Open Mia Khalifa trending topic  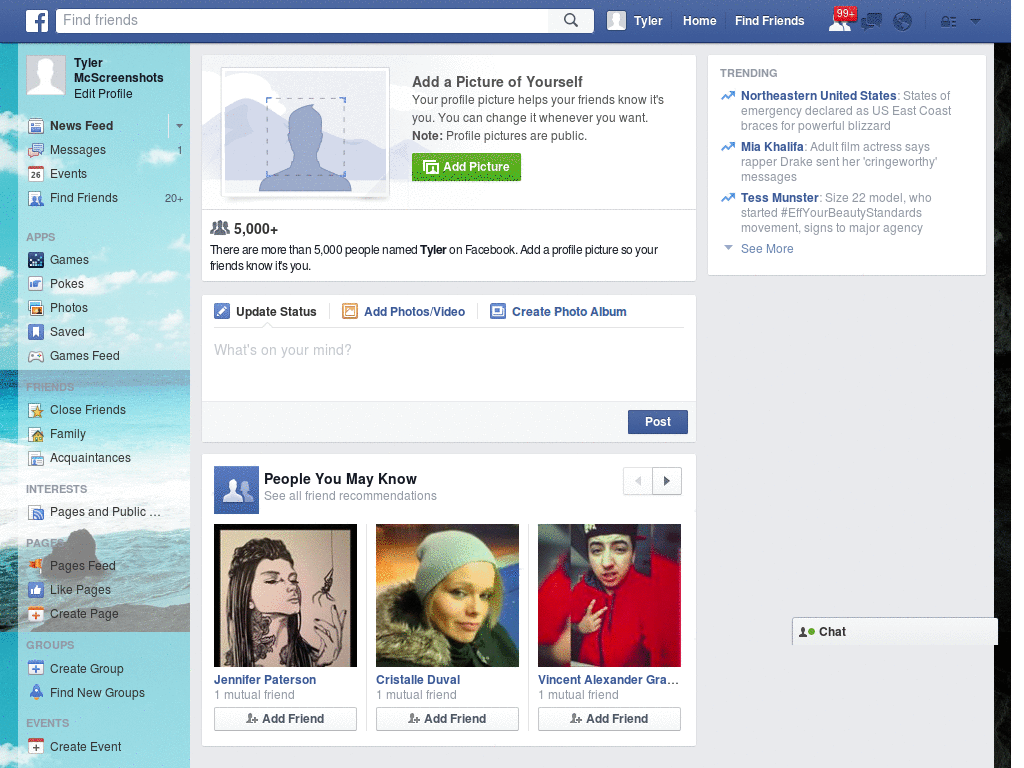tap(772, 146)
